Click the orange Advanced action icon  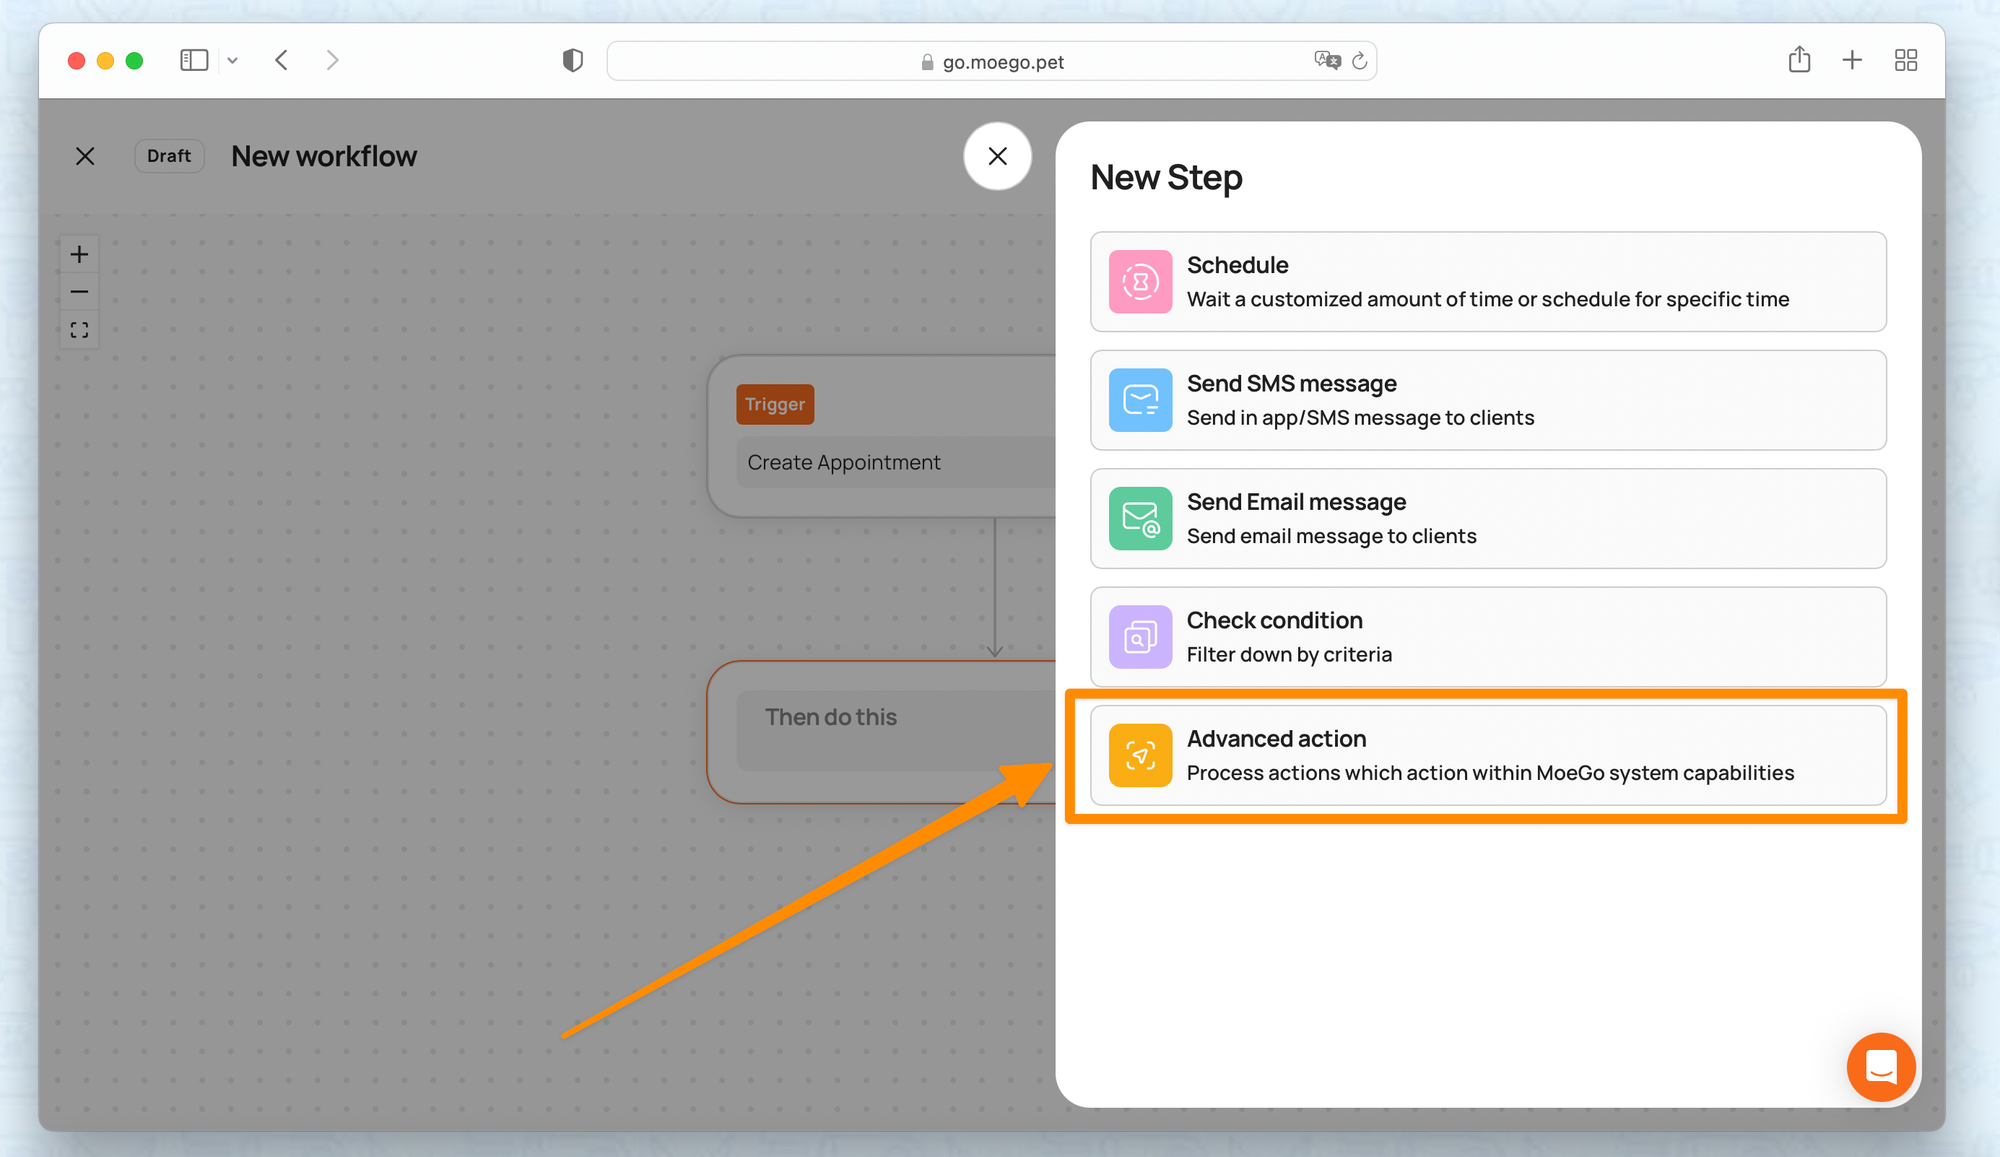point(1140,755)
